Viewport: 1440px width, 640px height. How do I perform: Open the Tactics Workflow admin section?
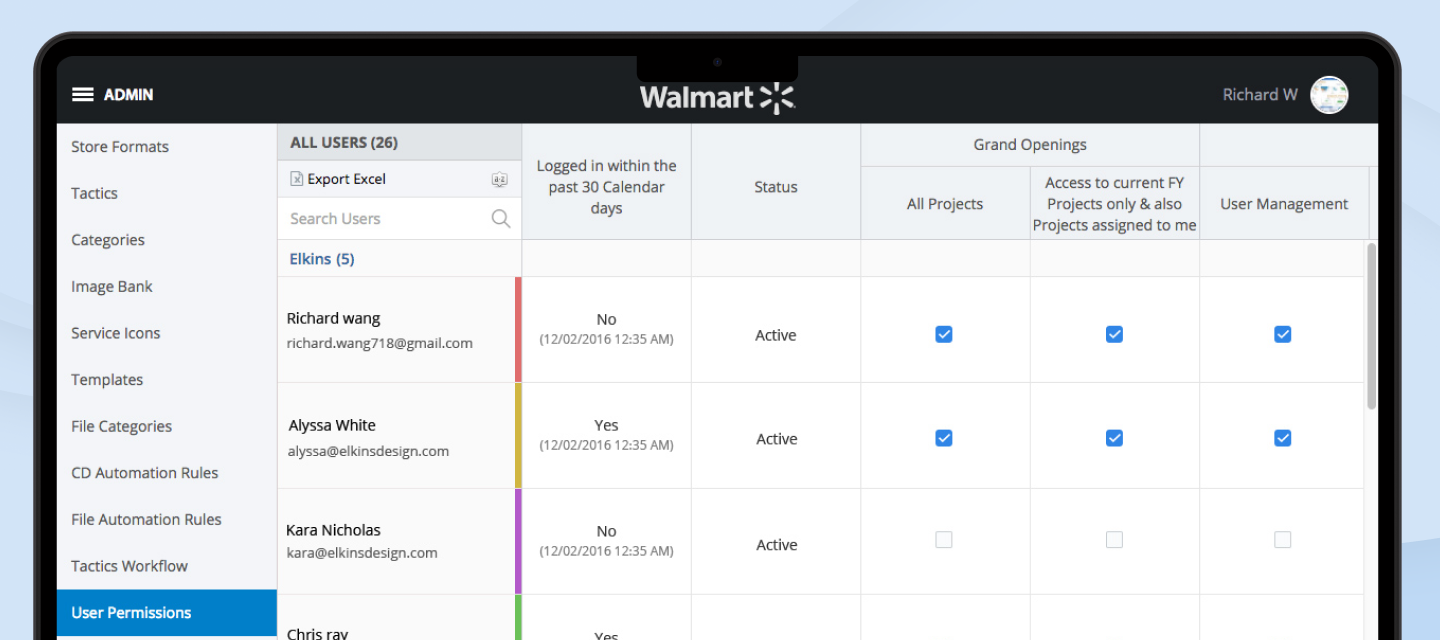point(129,566)
